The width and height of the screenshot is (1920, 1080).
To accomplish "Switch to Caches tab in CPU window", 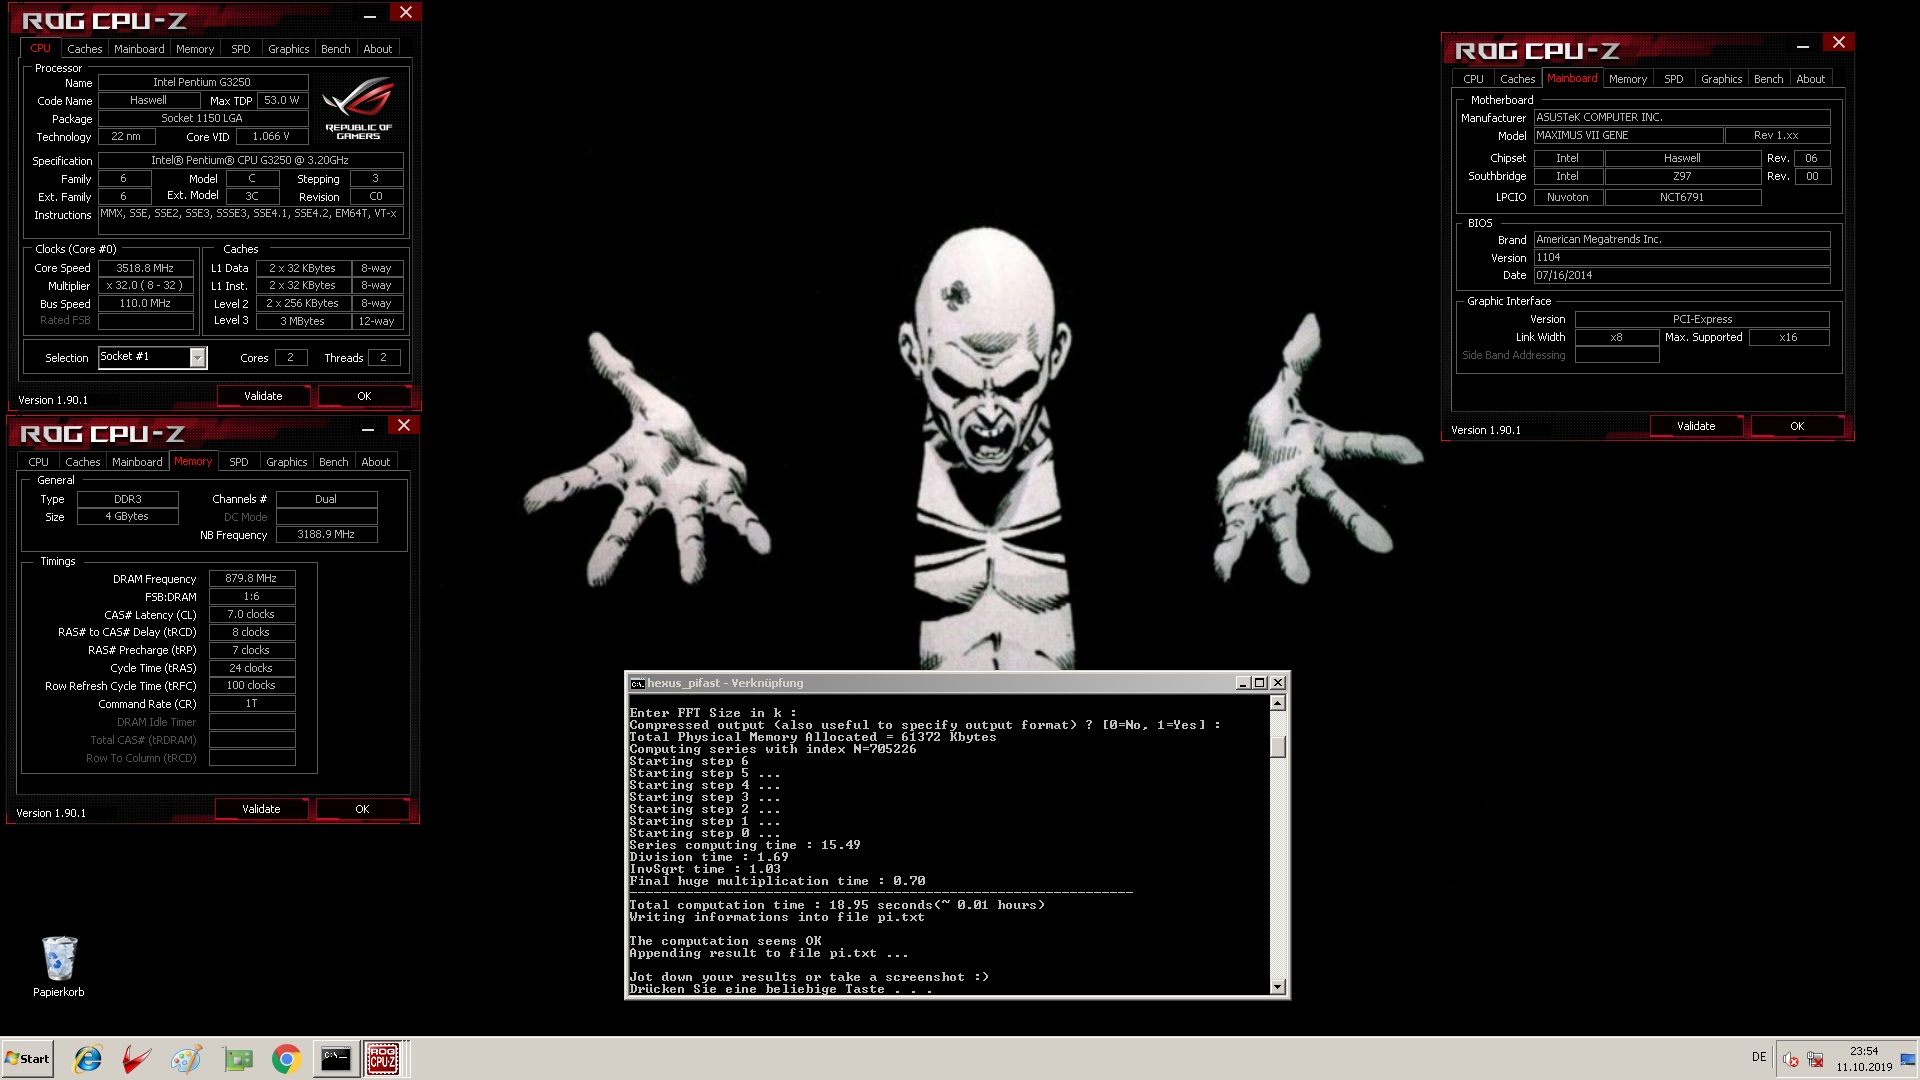I will tap(85, 49).
